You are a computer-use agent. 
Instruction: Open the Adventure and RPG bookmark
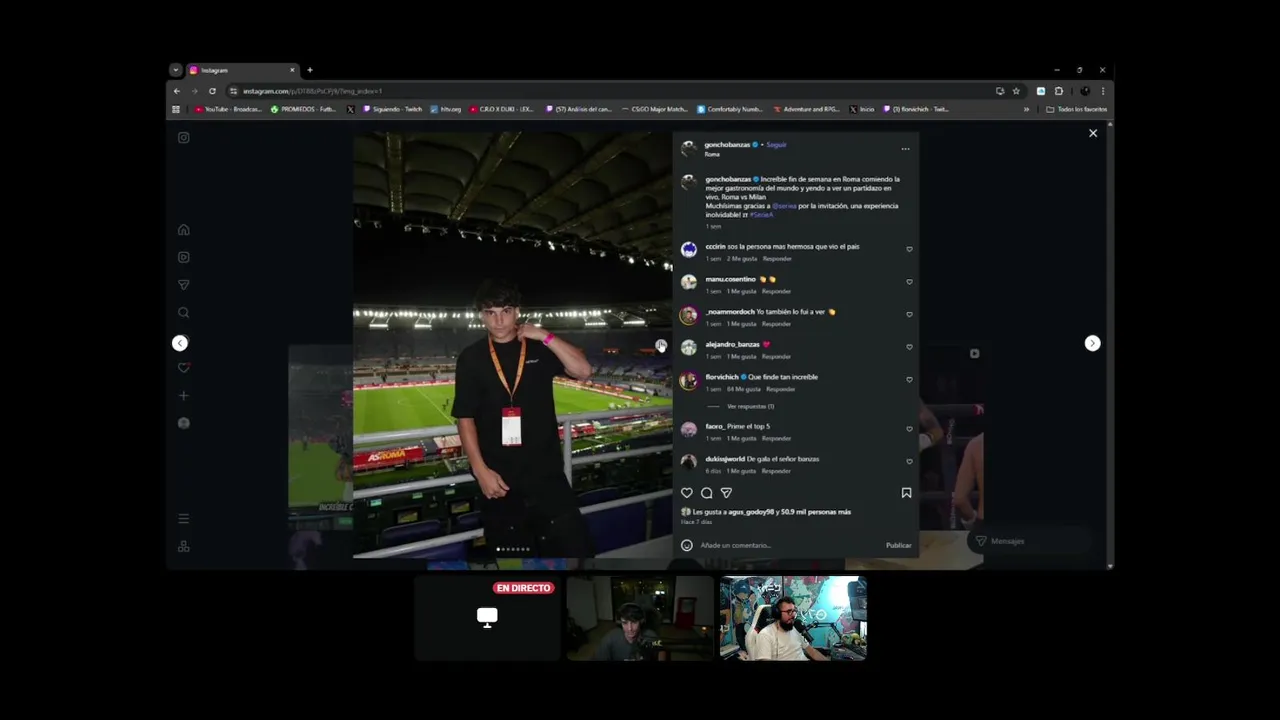coord(806,109)
